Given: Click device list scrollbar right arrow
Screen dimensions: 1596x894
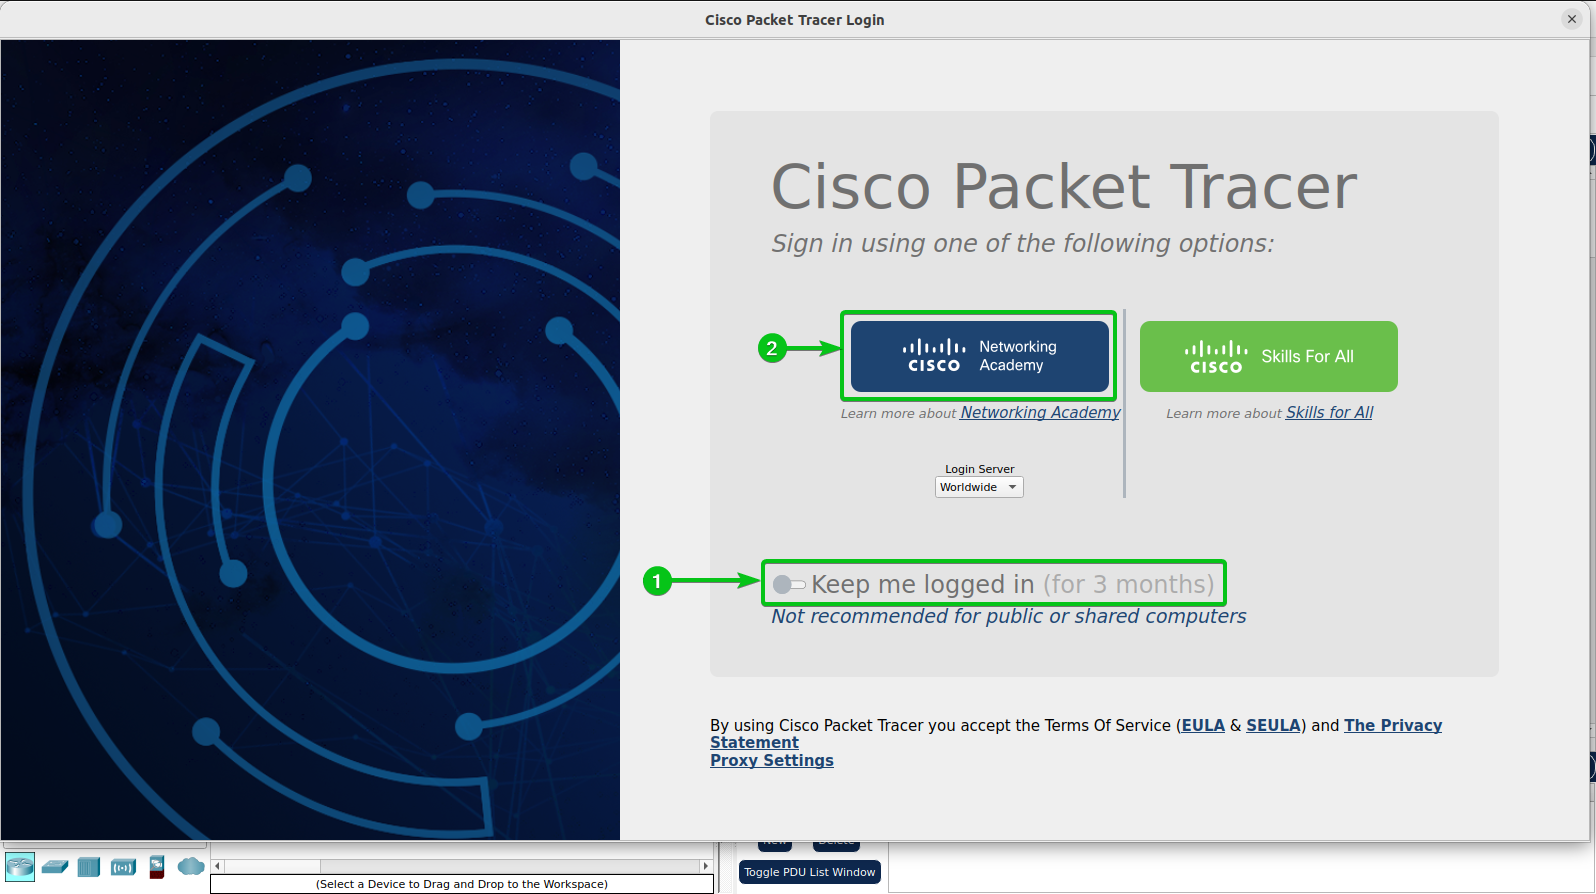Looking at the screenshot, I should 705,866.
